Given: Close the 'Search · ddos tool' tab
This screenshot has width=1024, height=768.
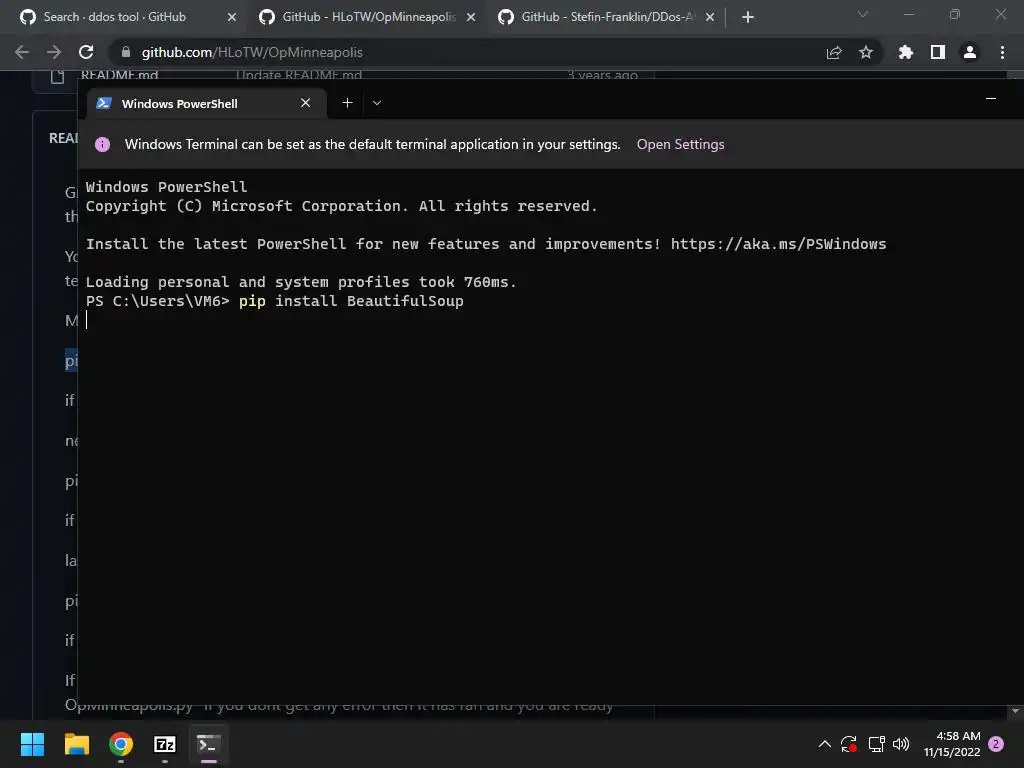Looking at the screenshot, I should (x=232, y=17).
